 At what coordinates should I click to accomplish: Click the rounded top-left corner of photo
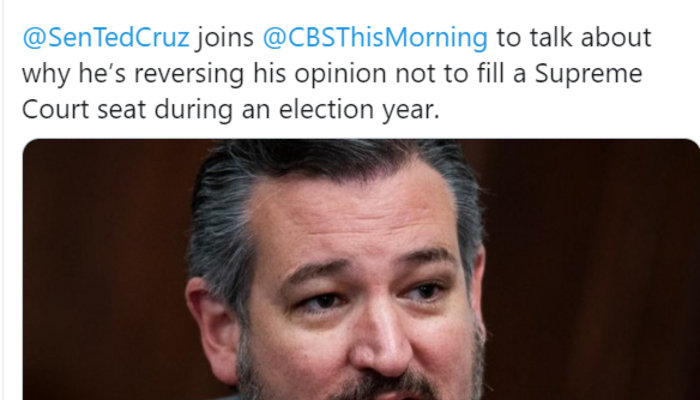pyautogui.click(x=32, y=147)
